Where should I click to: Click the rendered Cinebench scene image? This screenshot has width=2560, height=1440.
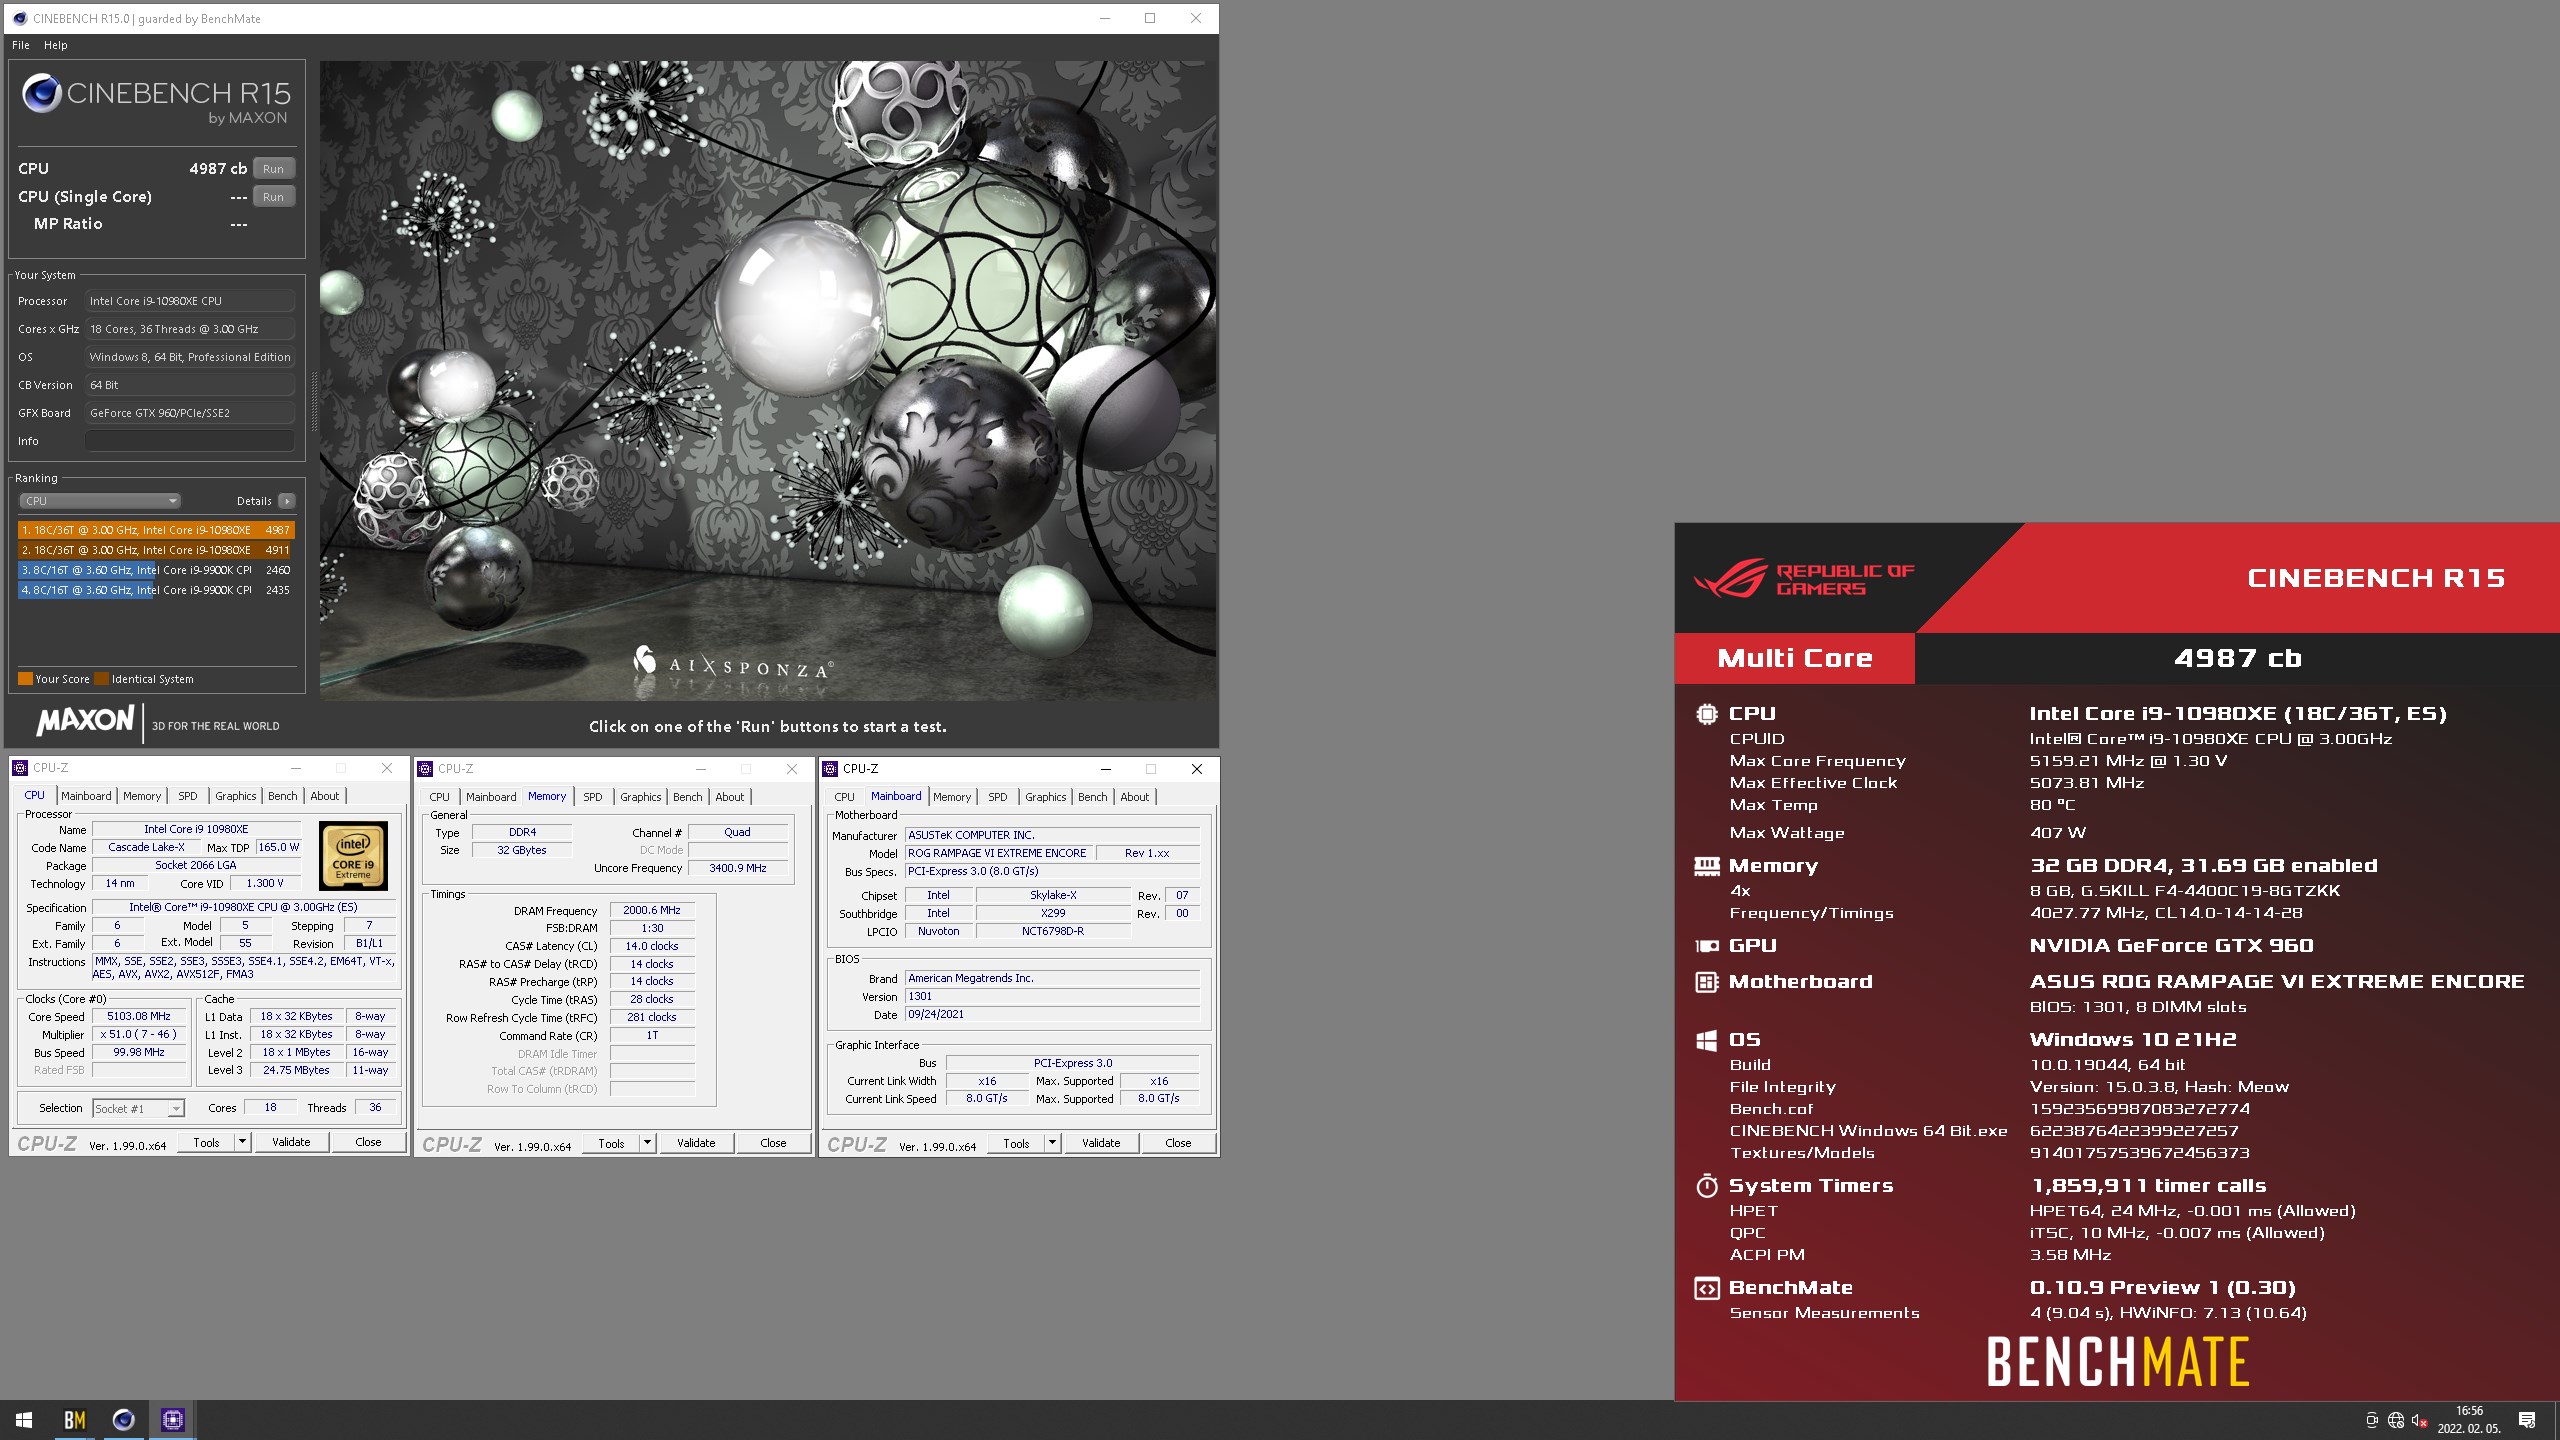[768, 380]
